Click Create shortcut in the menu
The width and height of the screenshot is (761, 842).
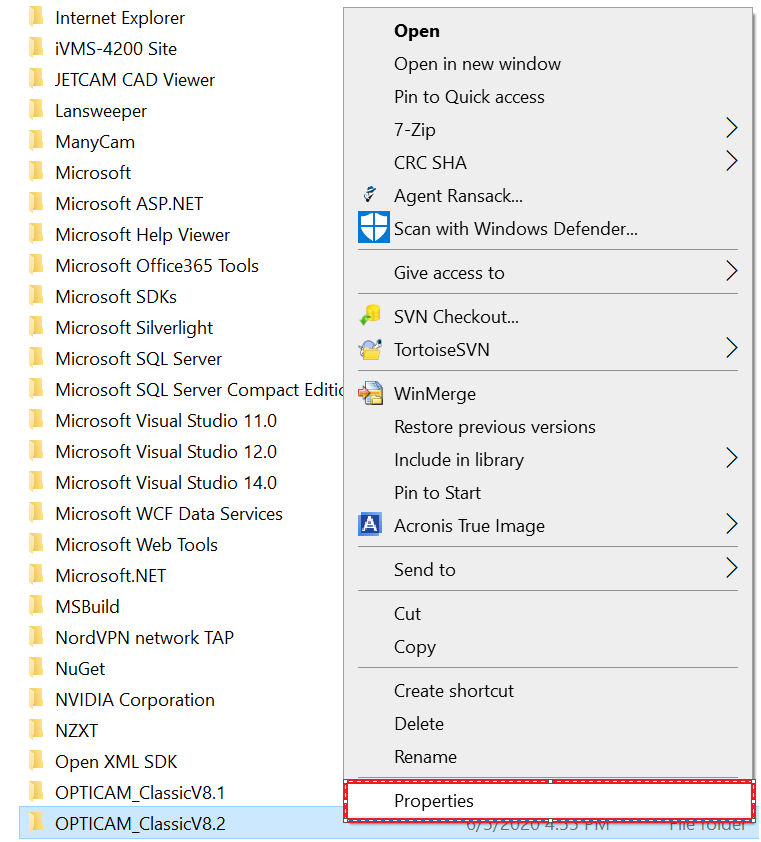(453, 691)
